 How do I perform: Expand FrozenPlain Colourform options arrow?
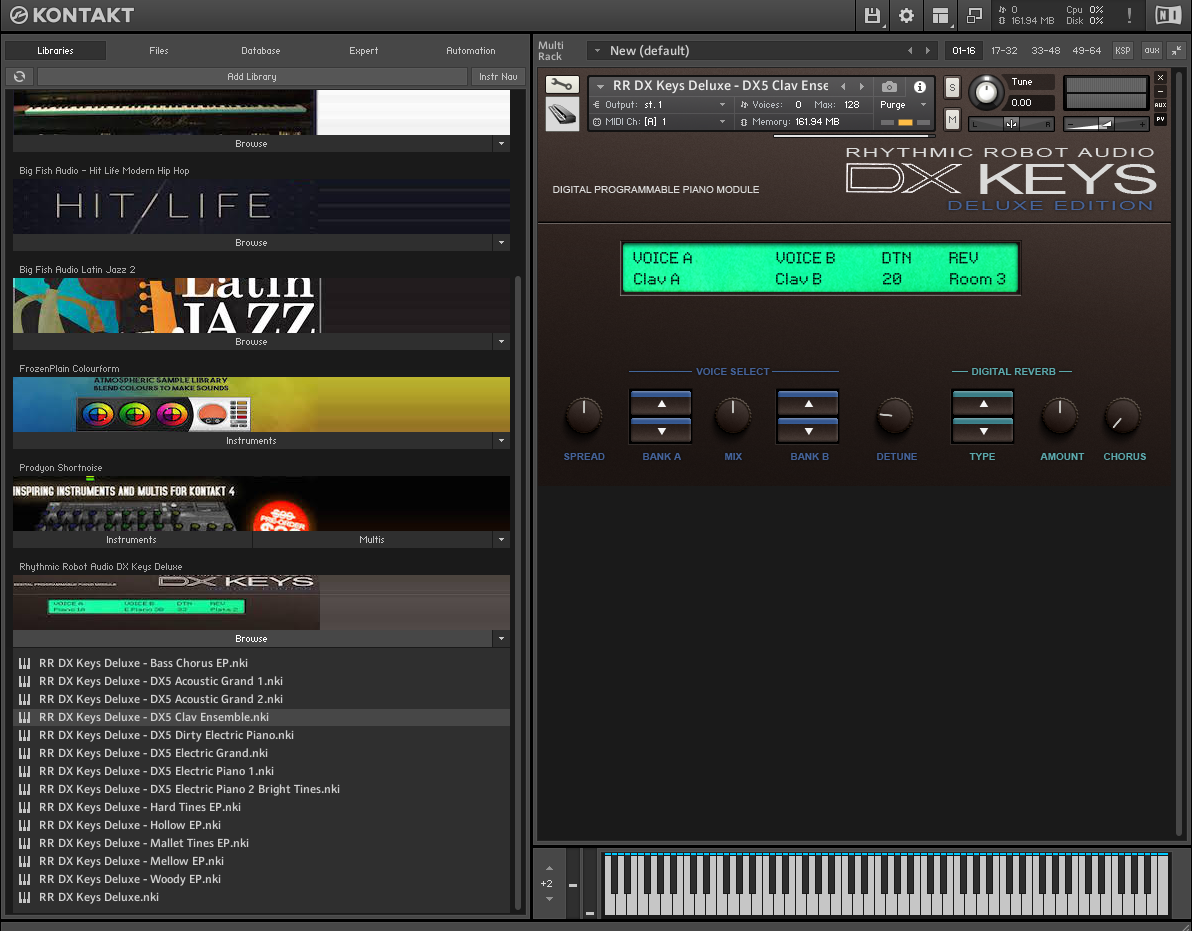point(501,440)
